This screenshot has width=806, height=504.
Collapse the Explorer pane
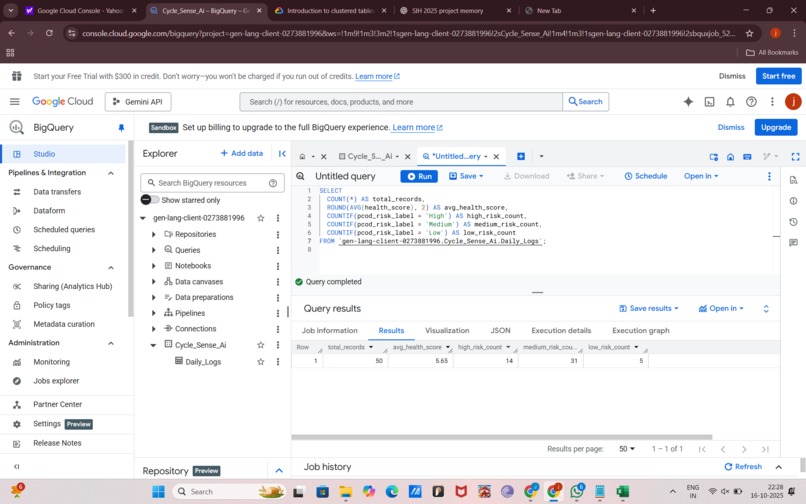pos(282,153)
